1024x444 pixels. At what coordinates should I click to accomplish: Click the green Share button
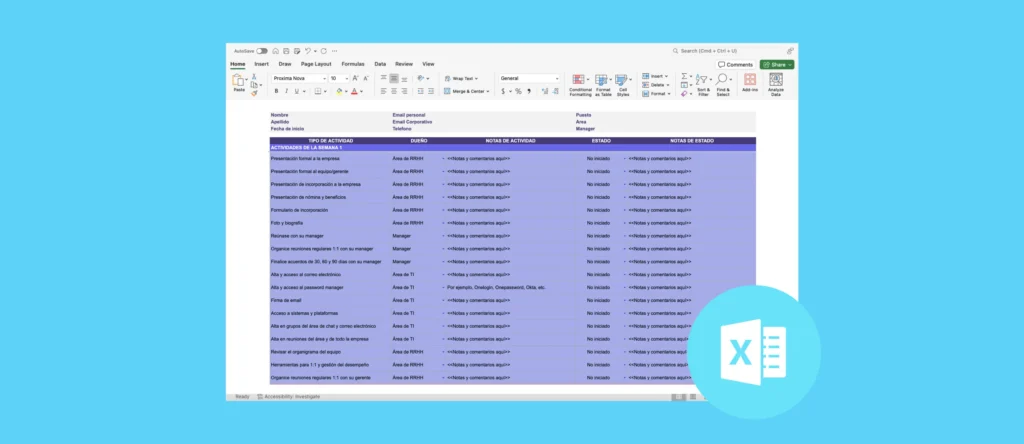click(x=776, y=65)
